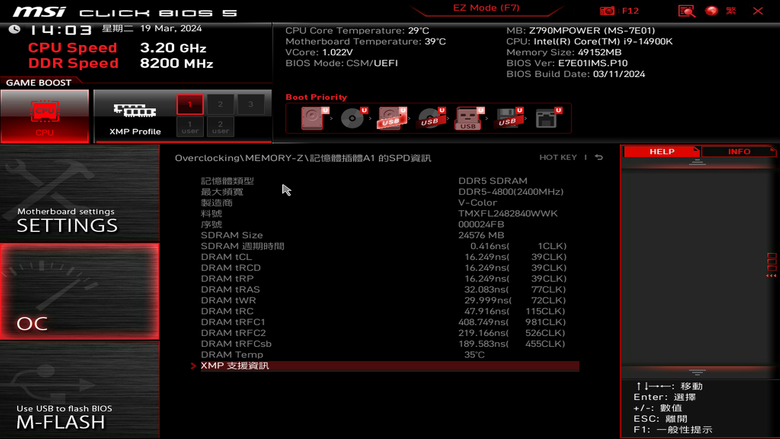Image resolution: width=780 pixels, height=439 pixels.
Task: Switch to the INFO tab
Action: point(739,152)
